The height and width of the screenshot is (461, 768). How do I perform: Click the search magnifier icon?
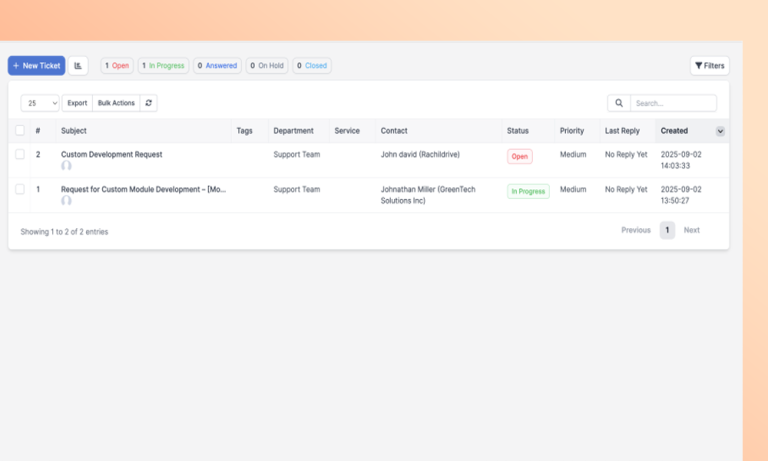click(x=619, y=103)
